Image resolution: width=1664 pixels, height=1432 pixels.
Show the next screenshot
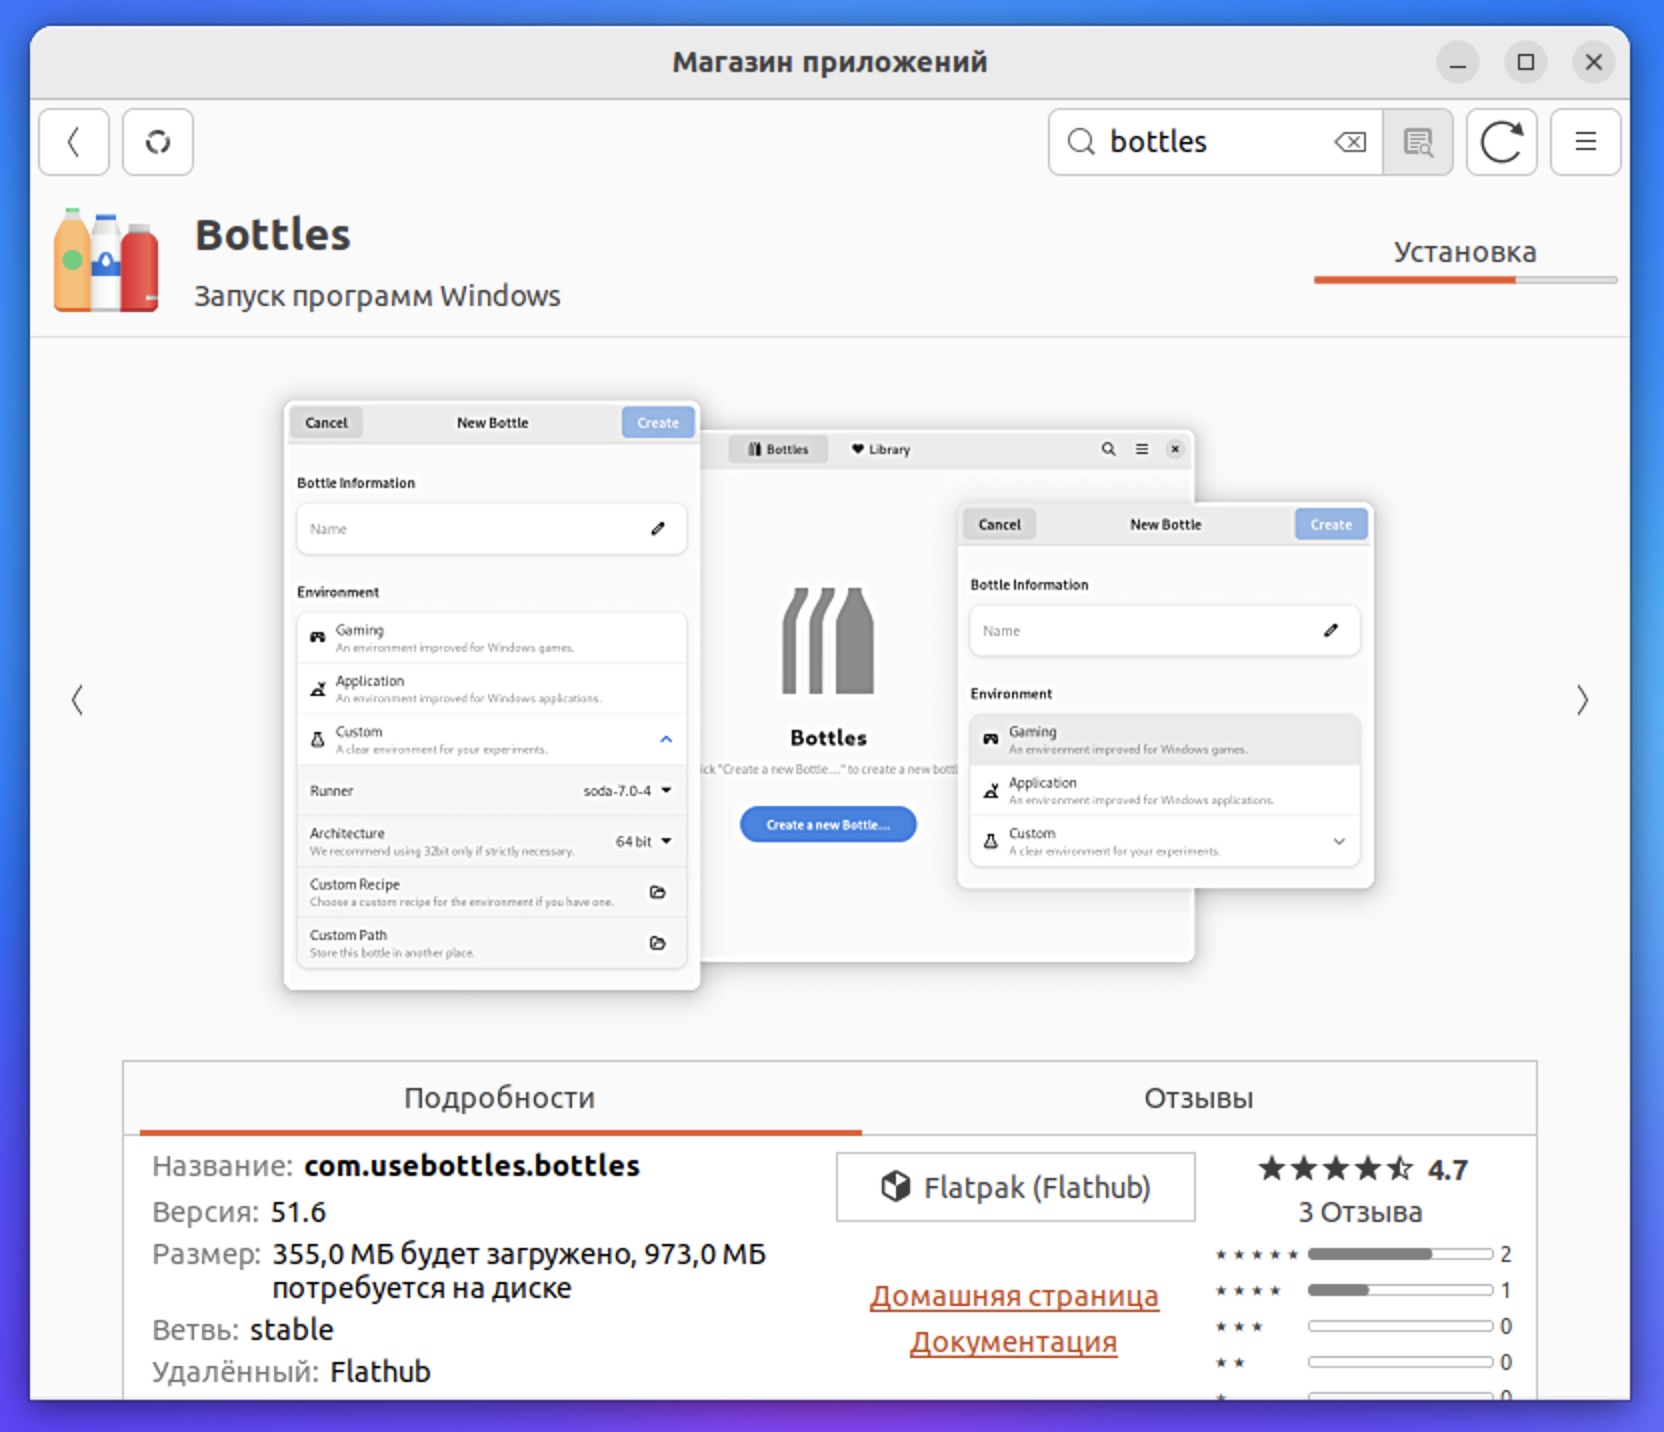pos(1582,700)
